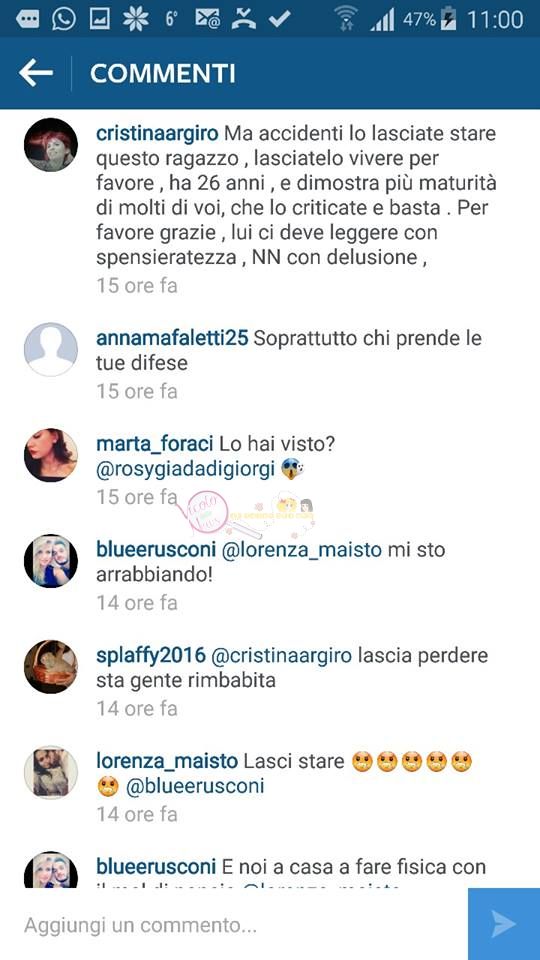Tap the battery indicator icon

pos(449,19)
